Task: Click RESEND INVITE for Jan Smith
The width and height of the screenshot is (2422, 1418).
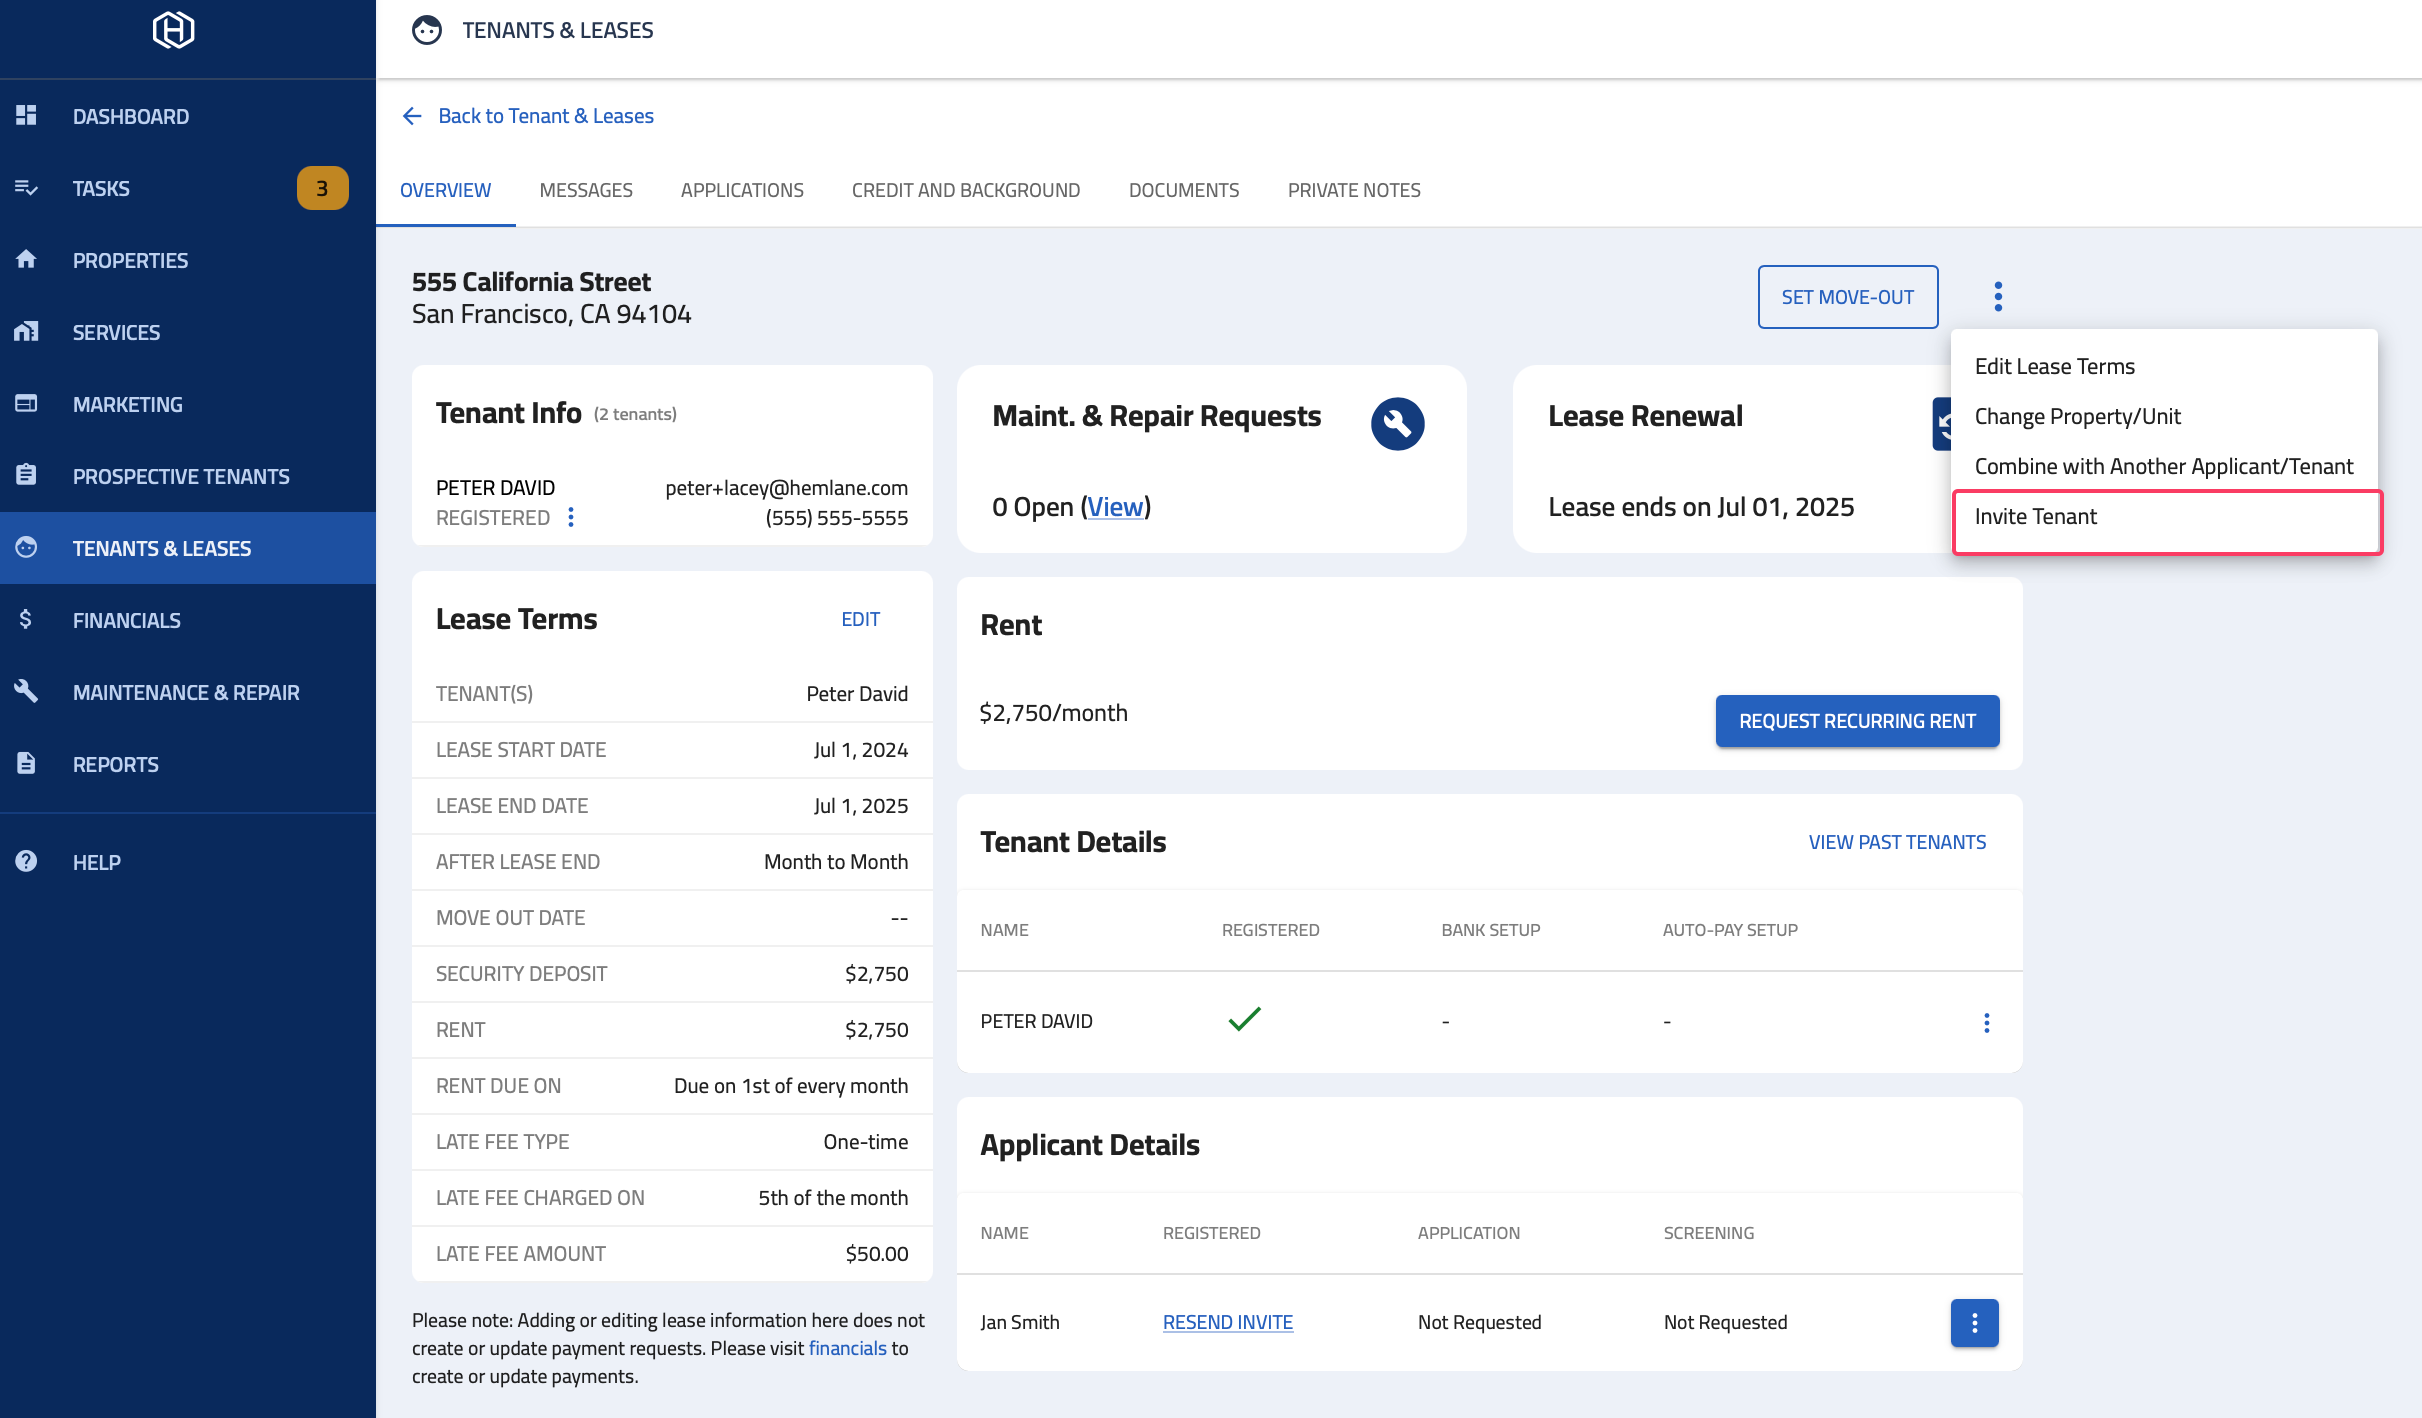Action: (x=1228, y=1321)
